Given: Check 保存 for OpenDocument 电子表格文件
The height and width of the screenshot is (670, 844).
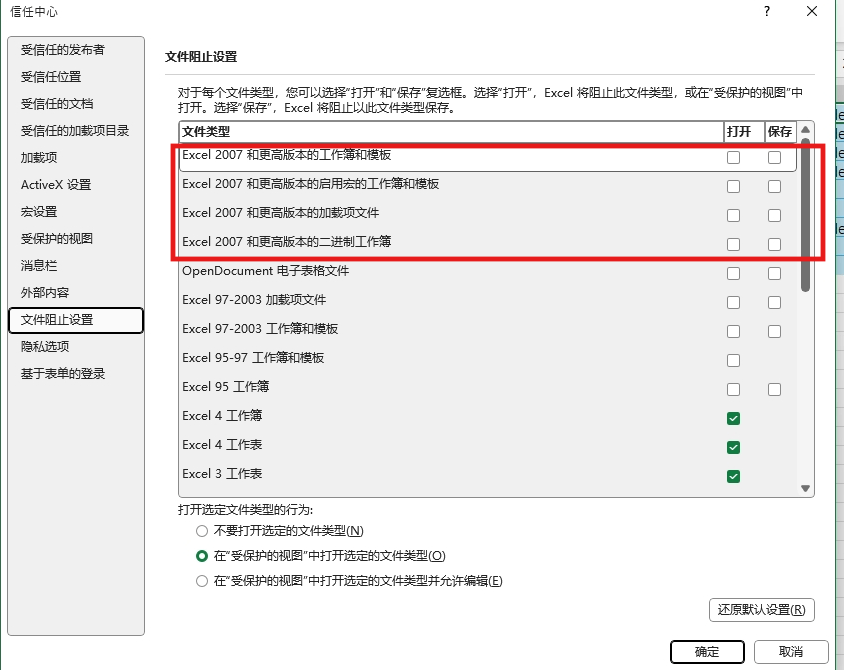Looking at the screenshot, I should (774, 273).
